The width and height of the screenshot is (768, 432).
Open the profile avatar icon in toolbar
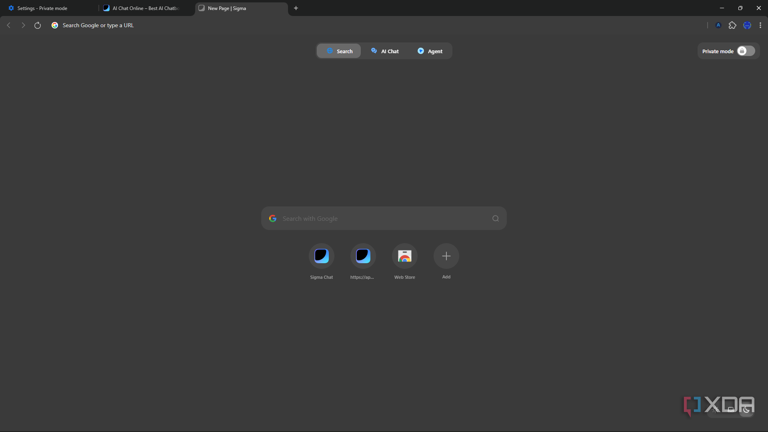coord(747,25)
